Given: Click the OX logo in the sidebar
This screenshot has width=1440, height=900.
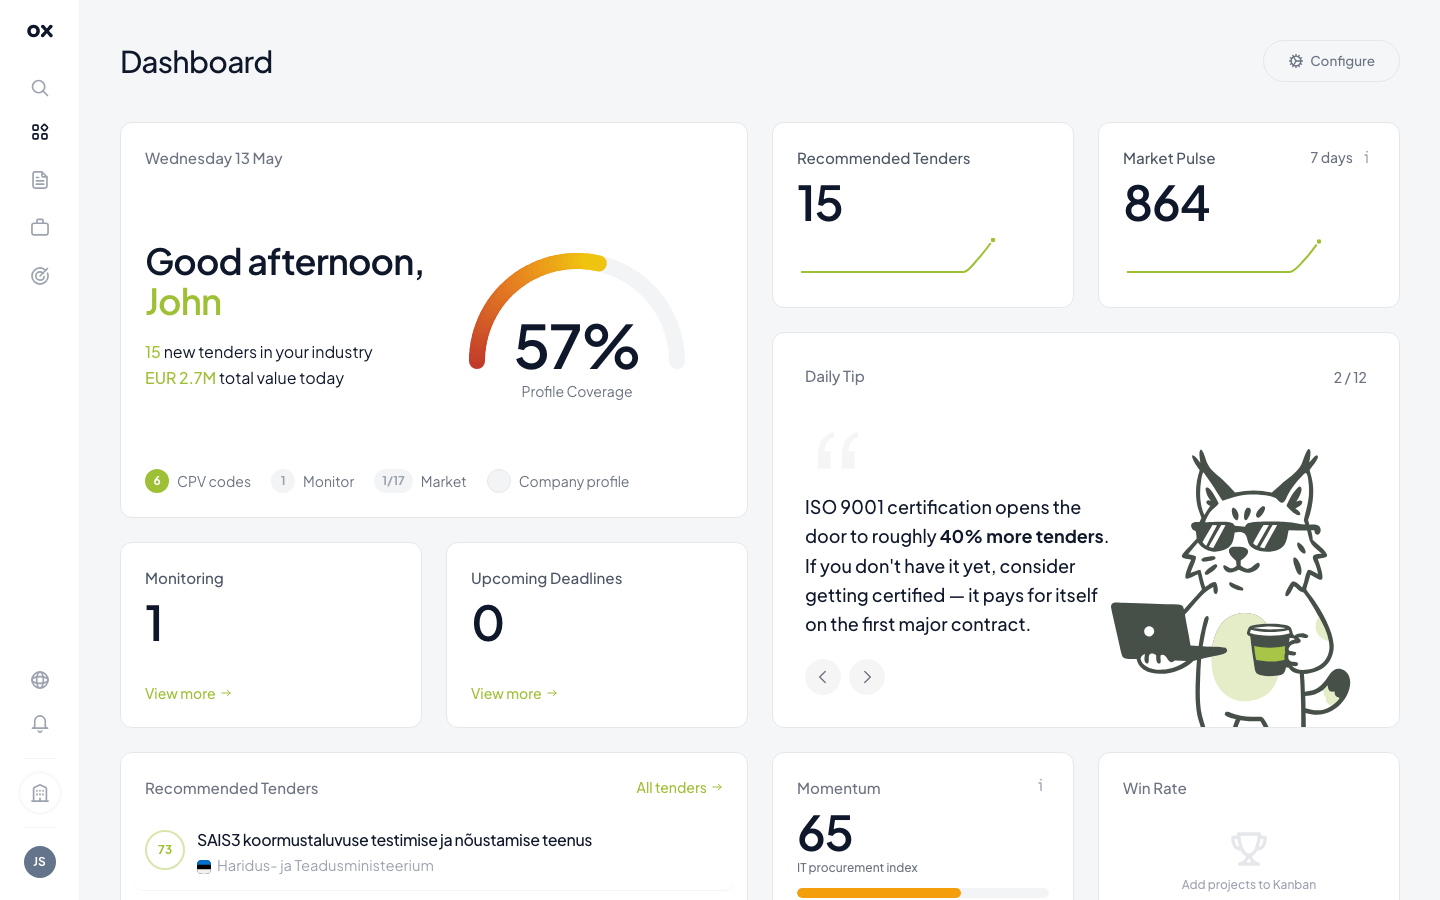Looking at the screenshot, I should [40, 31].
